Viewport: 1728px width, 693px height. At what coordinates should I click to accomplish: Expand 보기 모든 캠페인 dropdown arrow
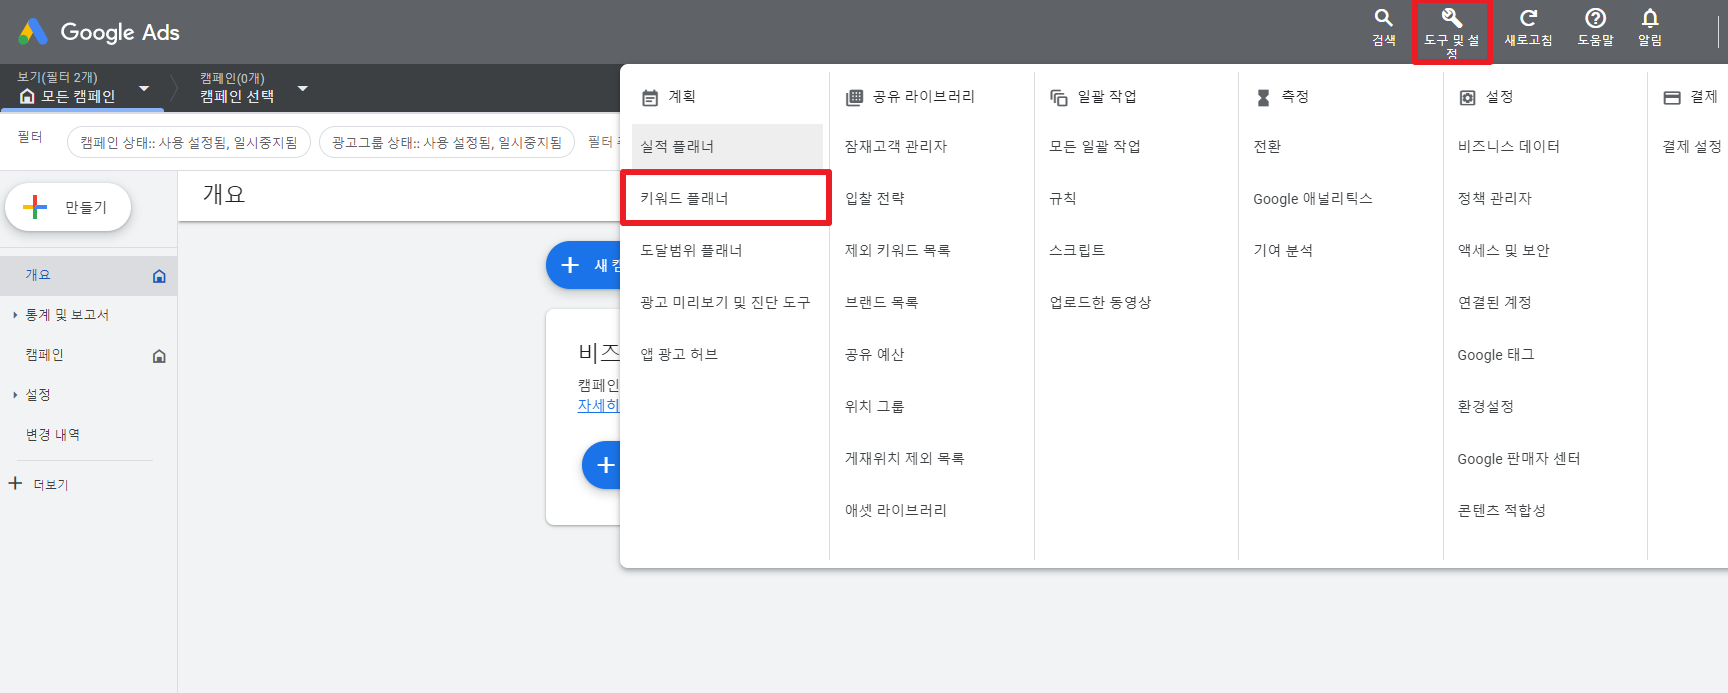144,88
